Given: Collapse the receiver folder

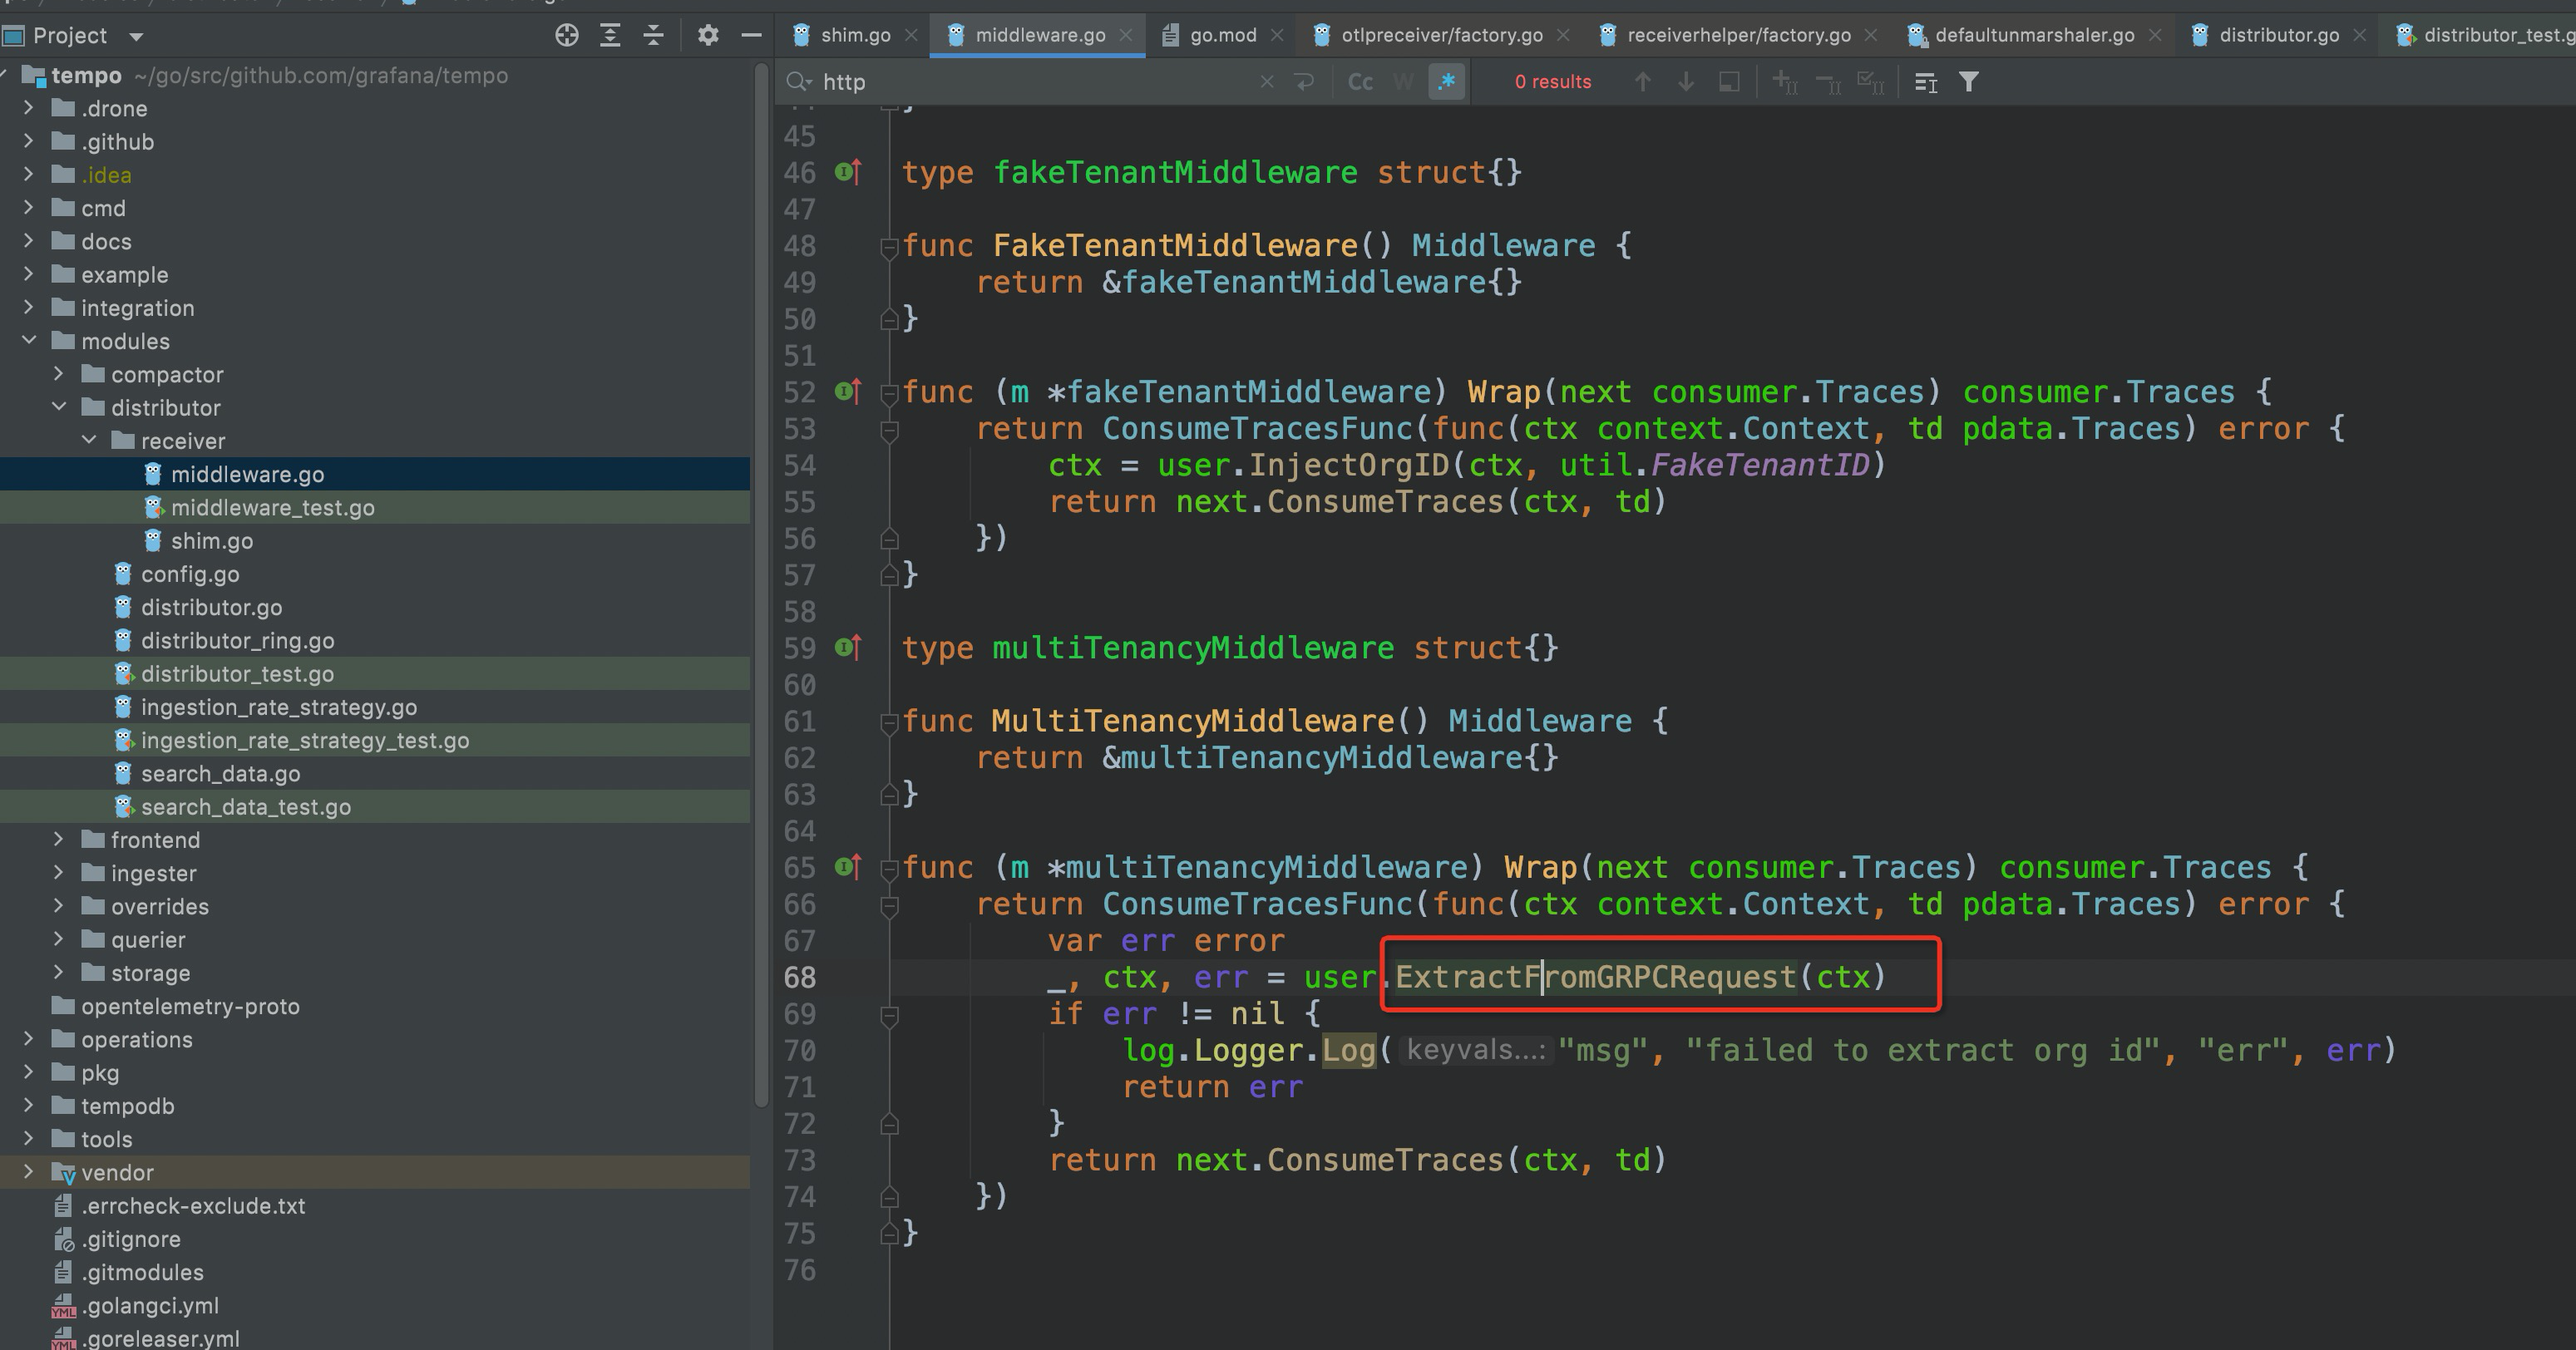Looking at the screenshot, I should (x=89, y=441).
